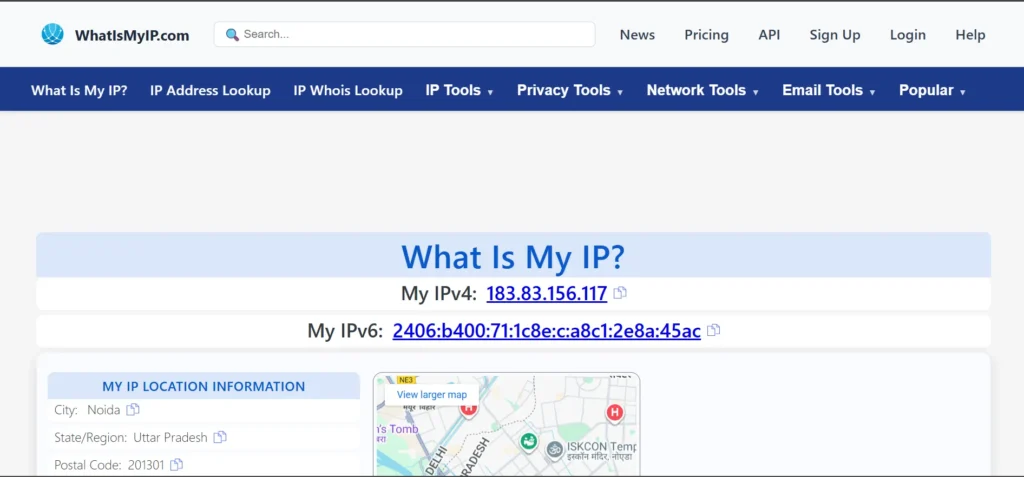Image resolution: width=1024 pixels, height=477 pixels.
Task: Click View larger map button
Action: click(432, 395)
